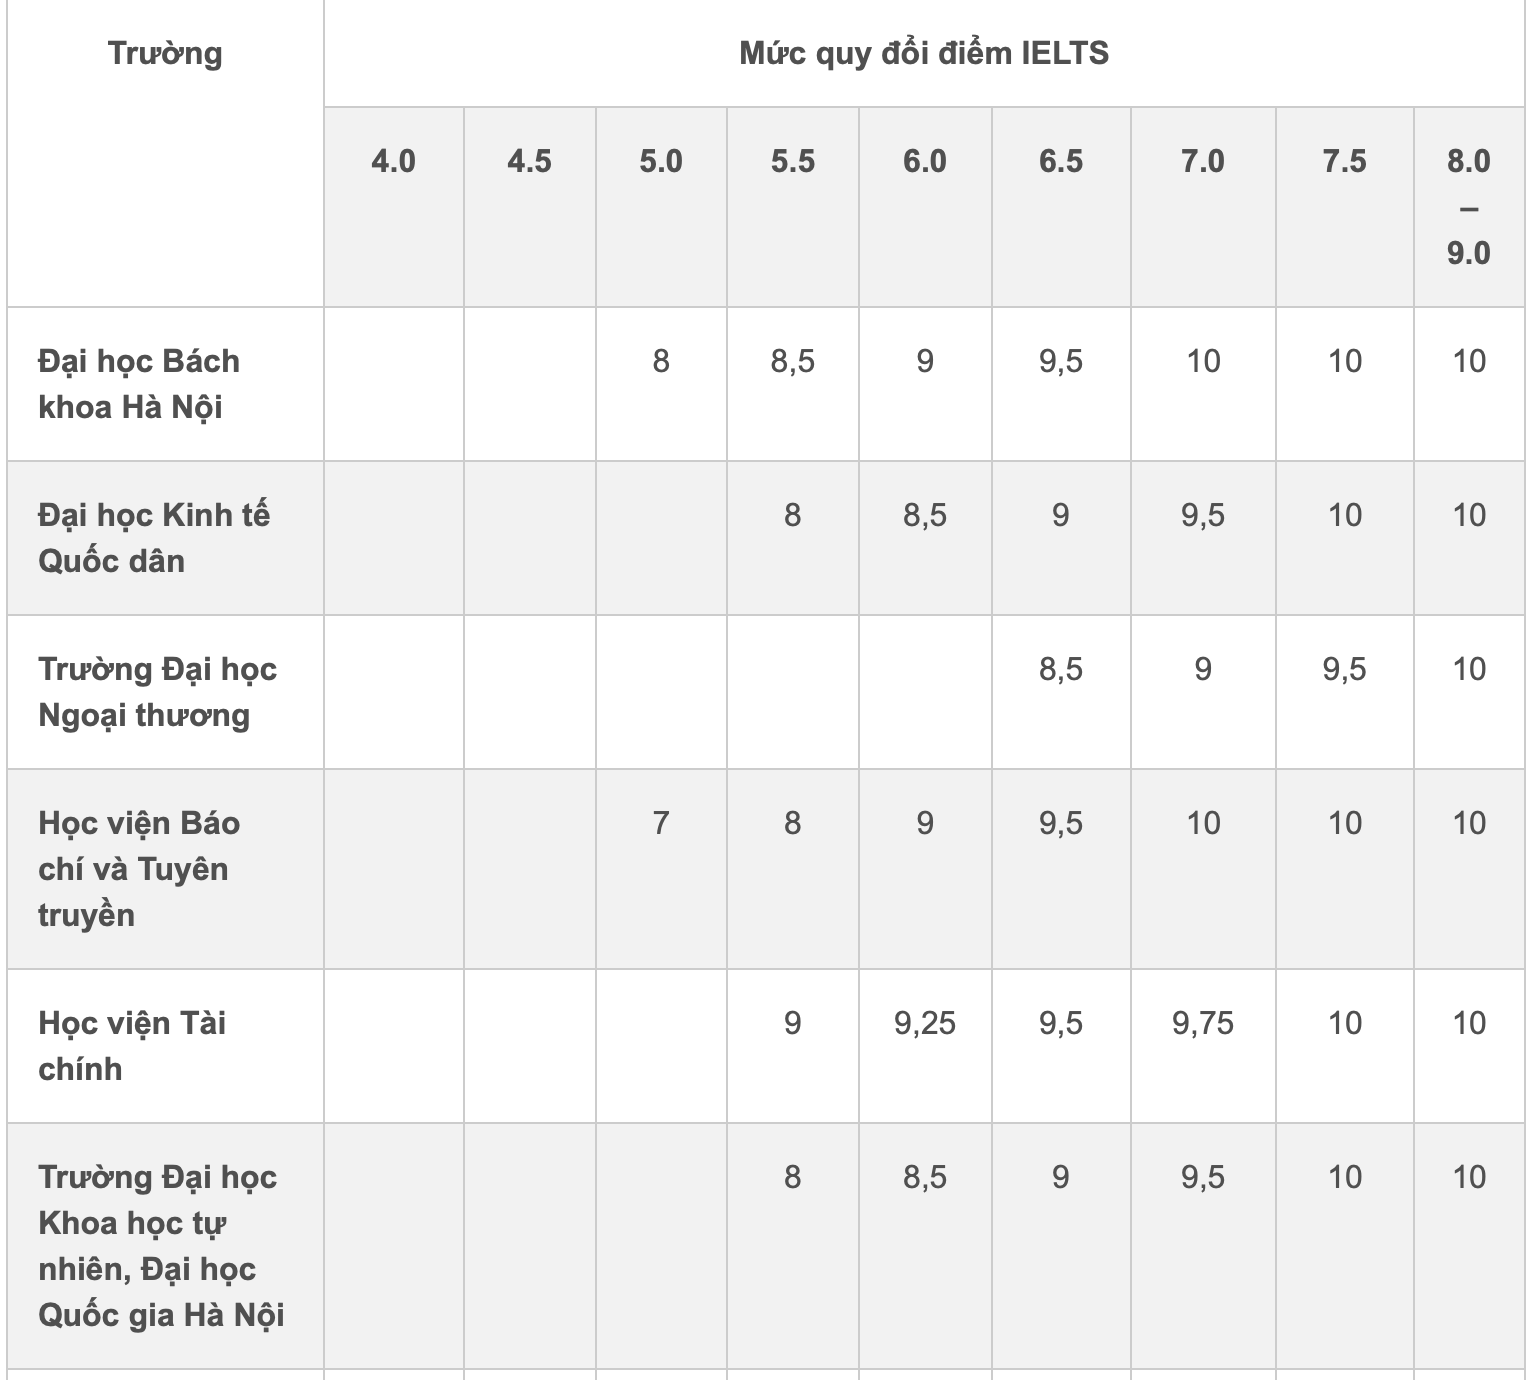The image size is (1530, 1380).
Task: Click the "8.0 – 9.0" column header
Action: click(x=1468, y=206)
